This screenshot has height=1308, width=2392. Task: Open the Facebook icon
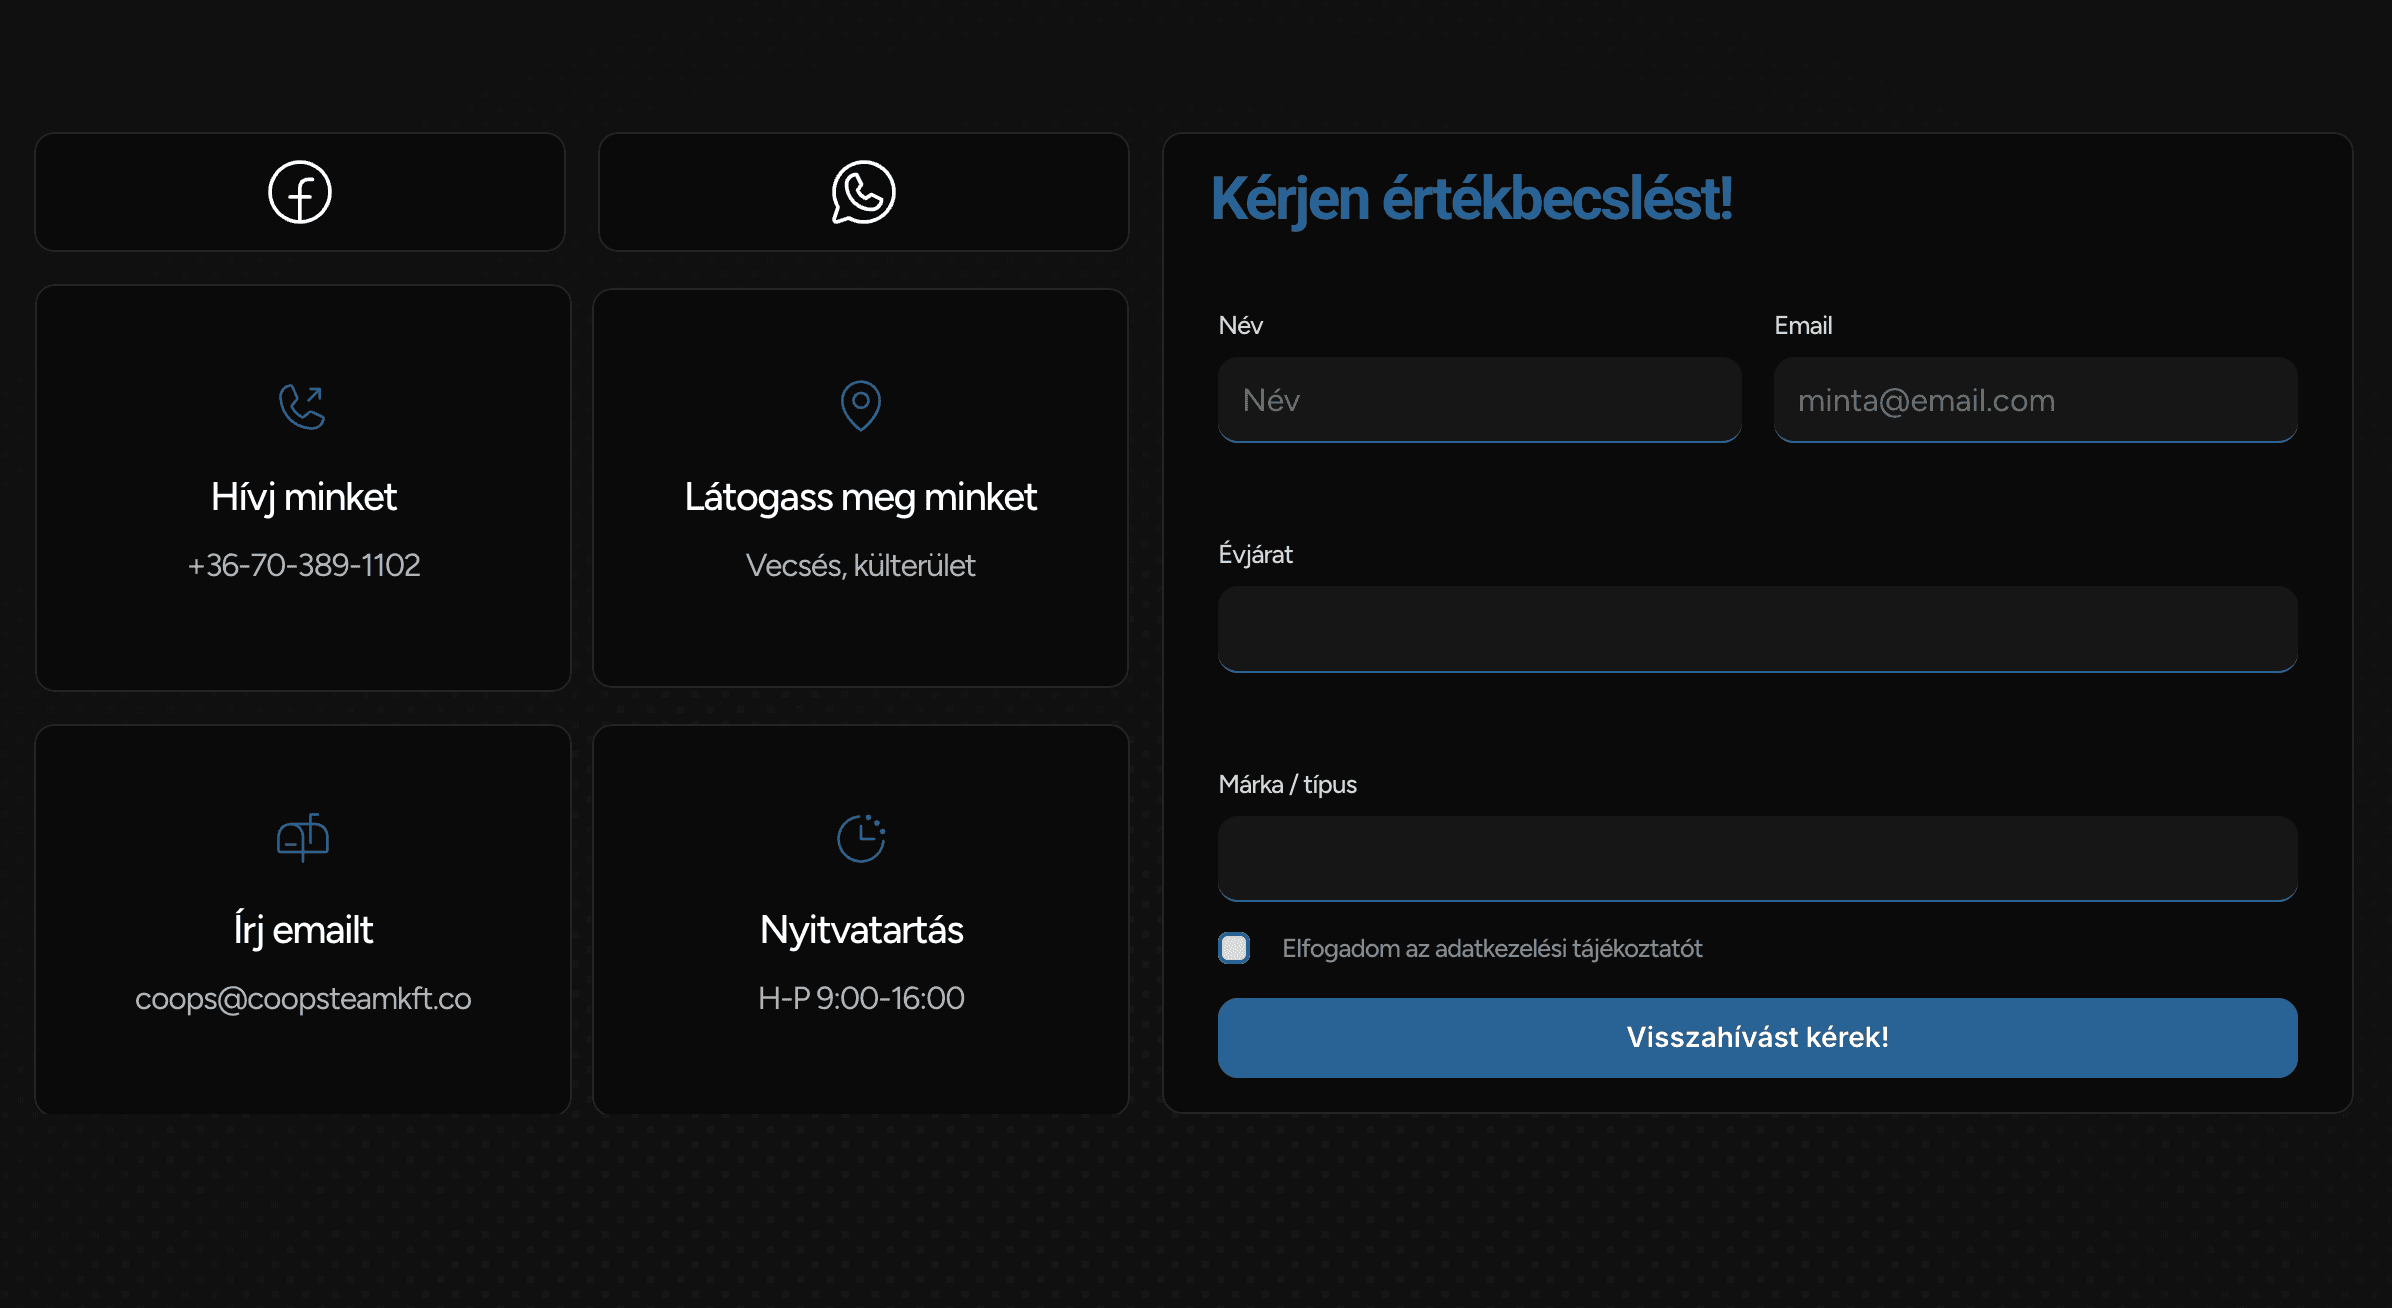pos(299,192)
